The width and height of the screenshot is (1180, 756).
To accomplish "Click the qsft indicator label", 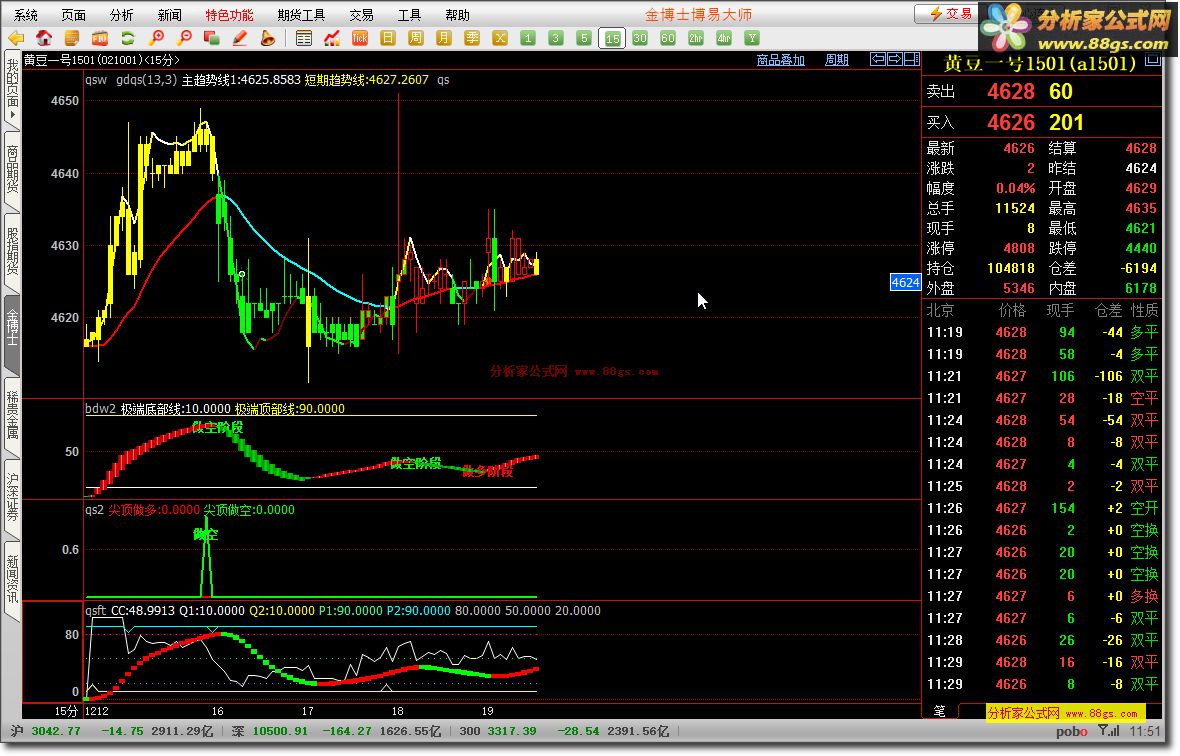I will [x=96, y=610].
